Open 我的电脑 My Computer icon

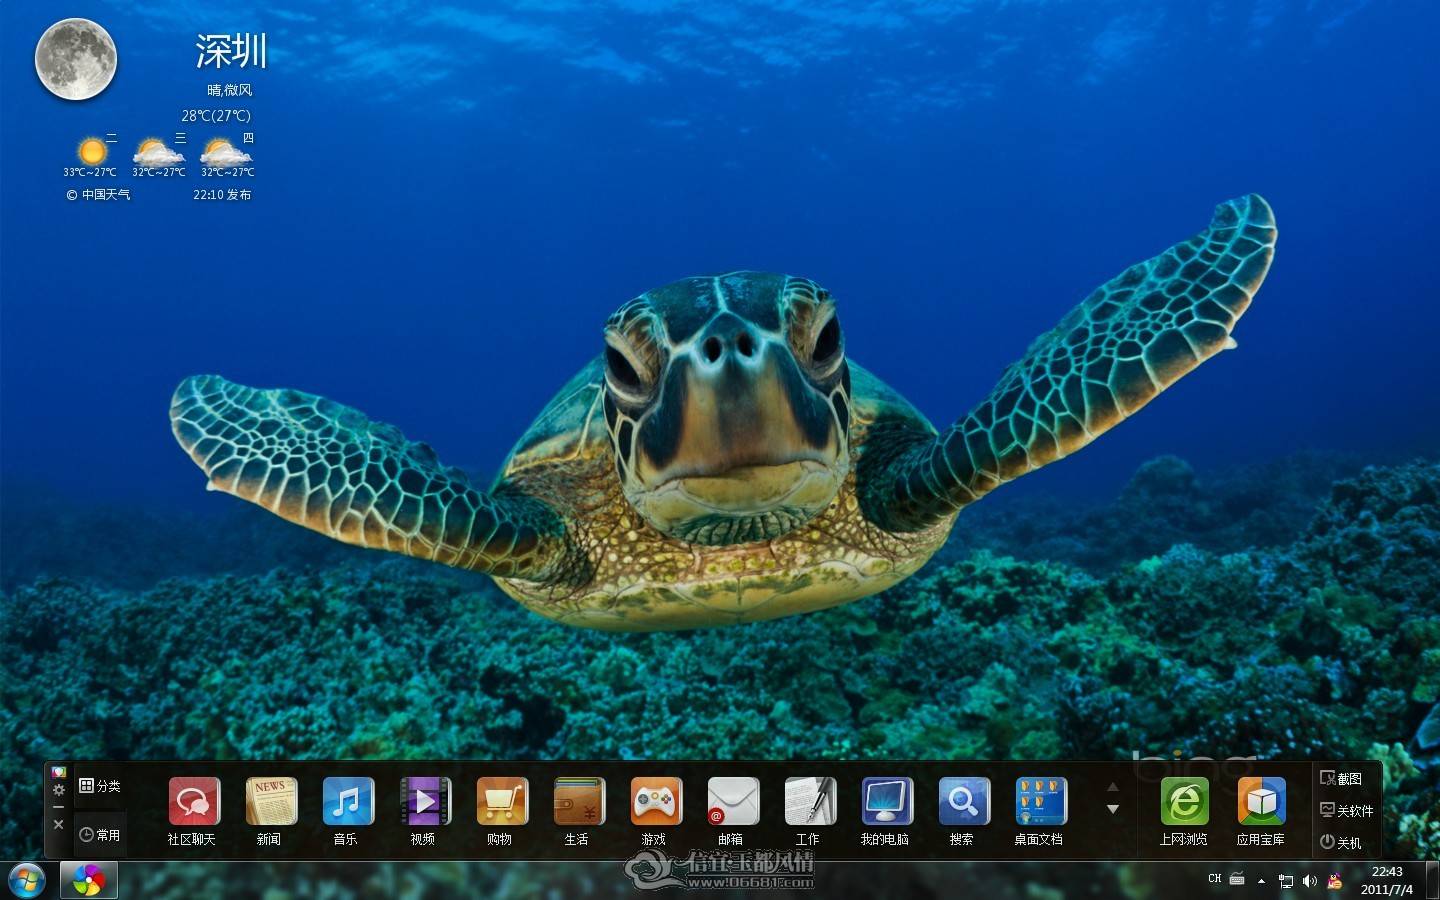point(886,803)
